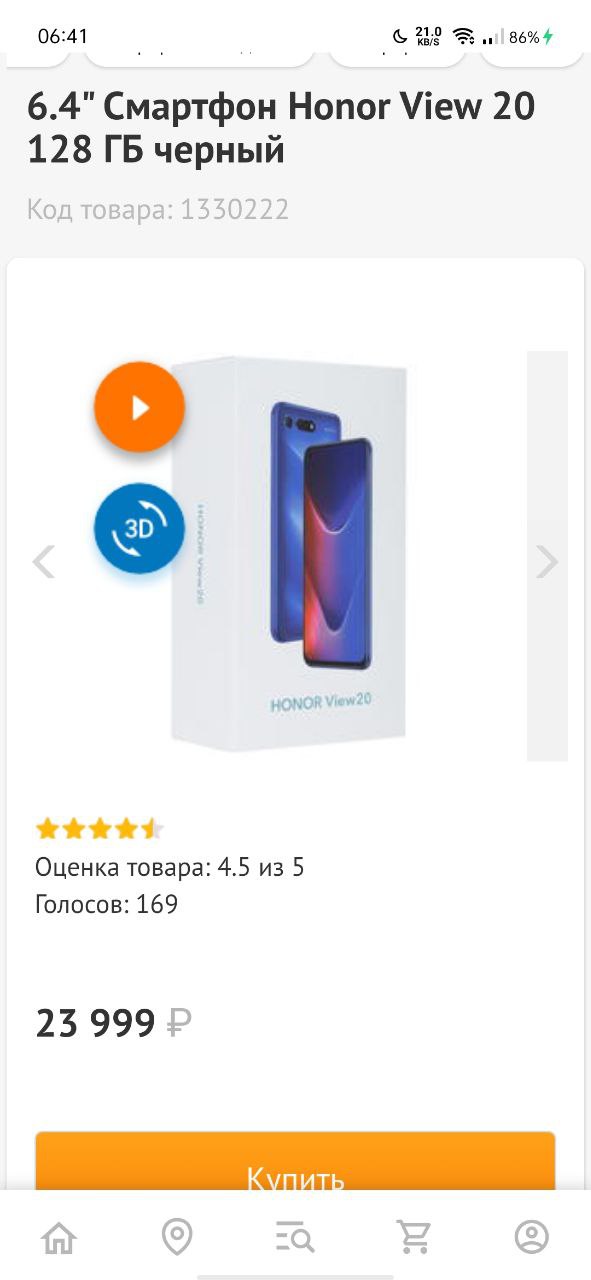This screenshot has height=1280, width=591.
Task: Open the catalog search icon
Action: (295, 1237)
